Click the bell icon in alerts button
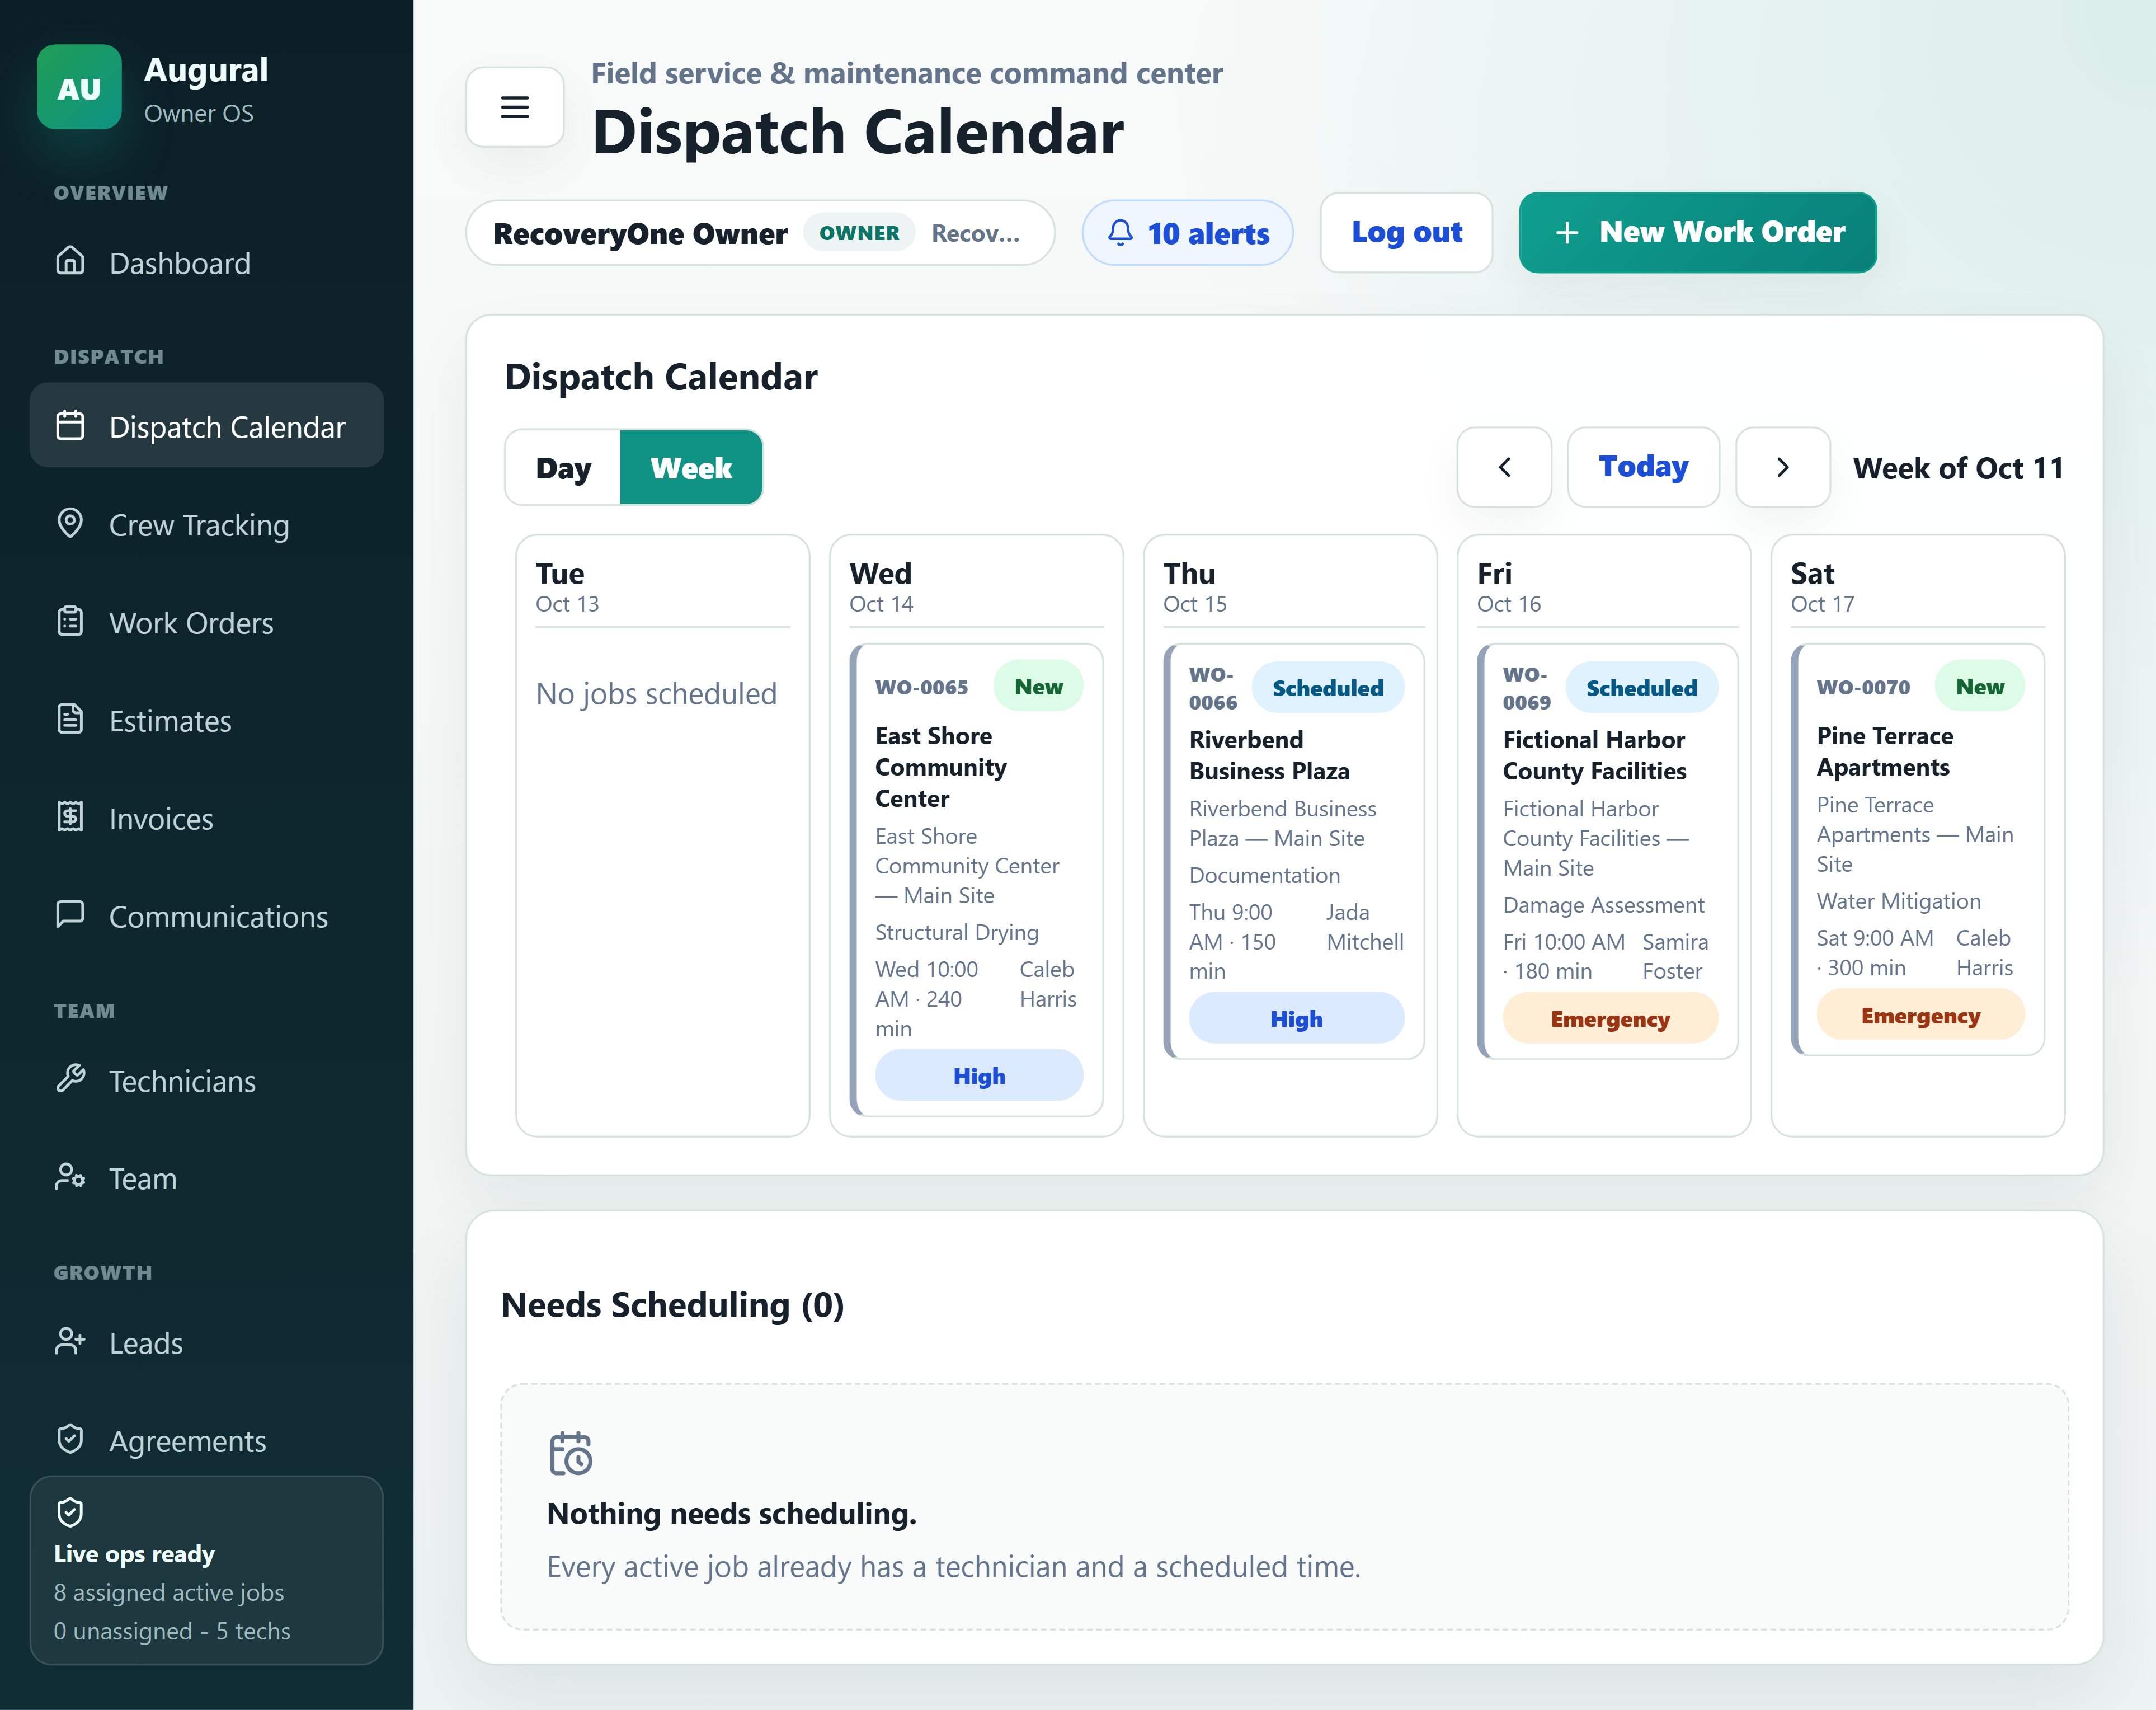Viewport: 2156px width, 1710px height. click(x=1120, y=233)
